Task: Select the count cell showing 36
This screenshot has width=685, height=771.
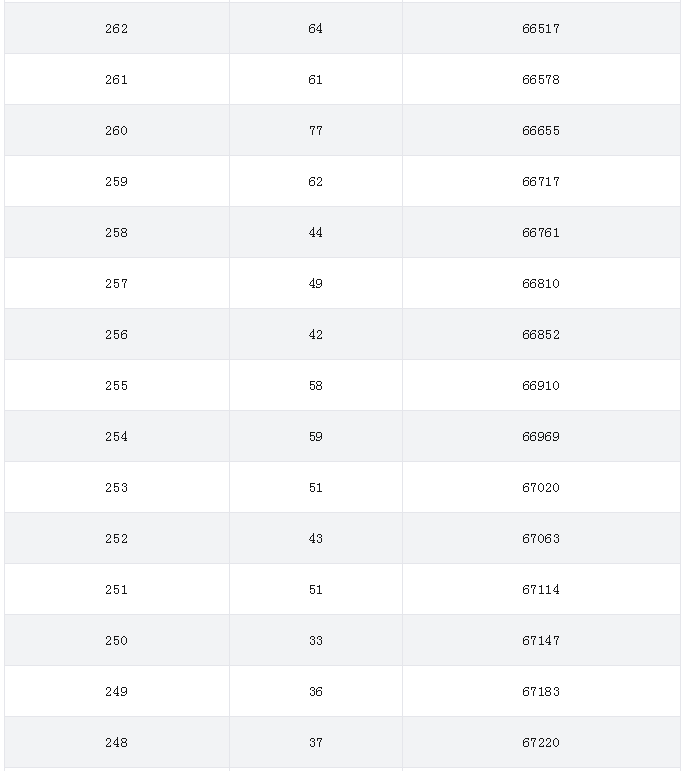Action: pos(316,691)
